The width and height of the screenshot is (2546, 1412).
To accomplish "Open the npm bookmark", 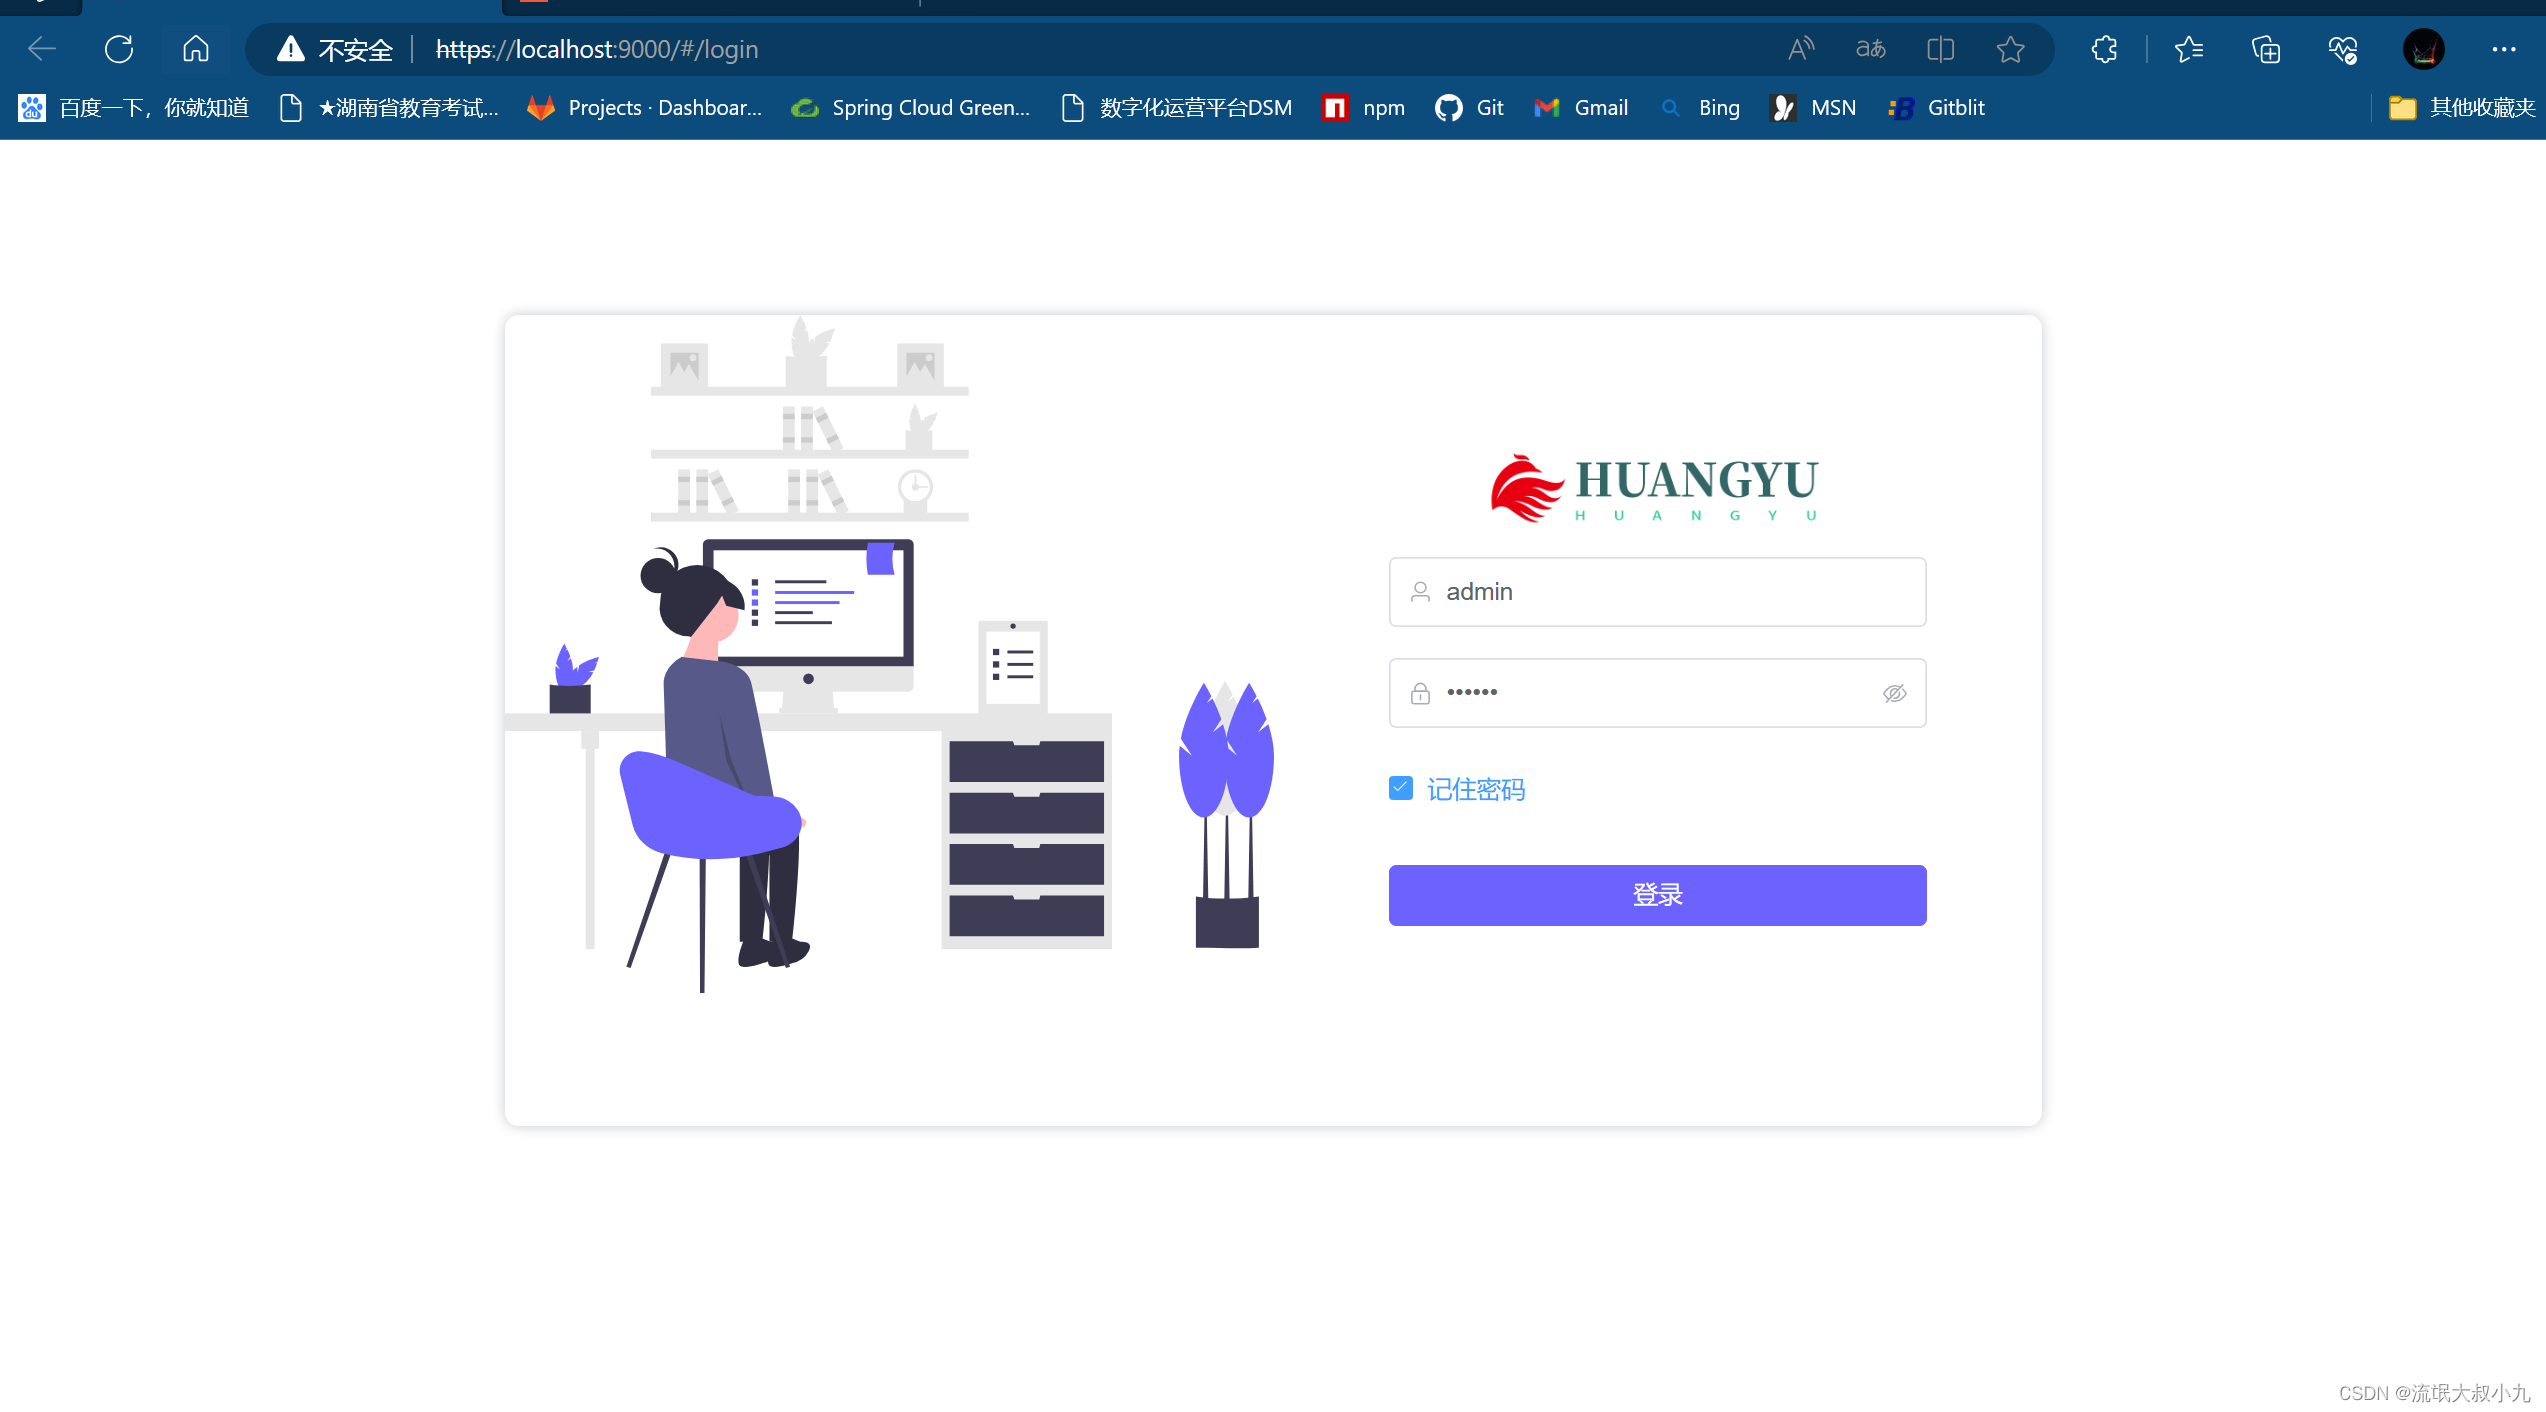I will [1362, 107].
